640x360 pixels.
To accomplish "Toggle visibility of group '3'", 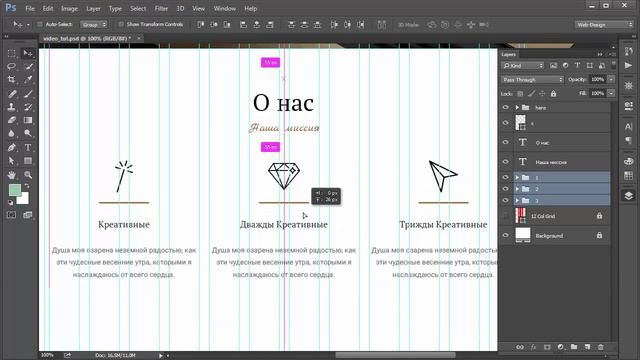I will pos(505,200).
